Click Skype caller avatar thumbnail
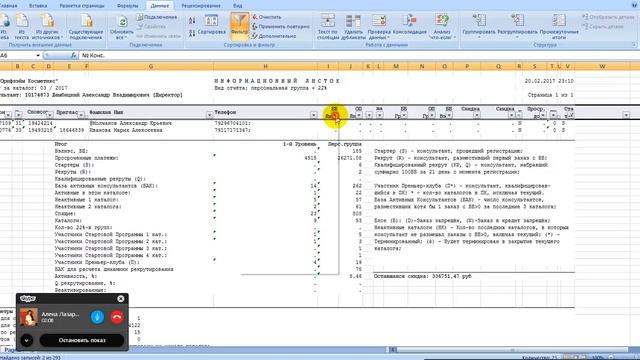 coord(29,317)
